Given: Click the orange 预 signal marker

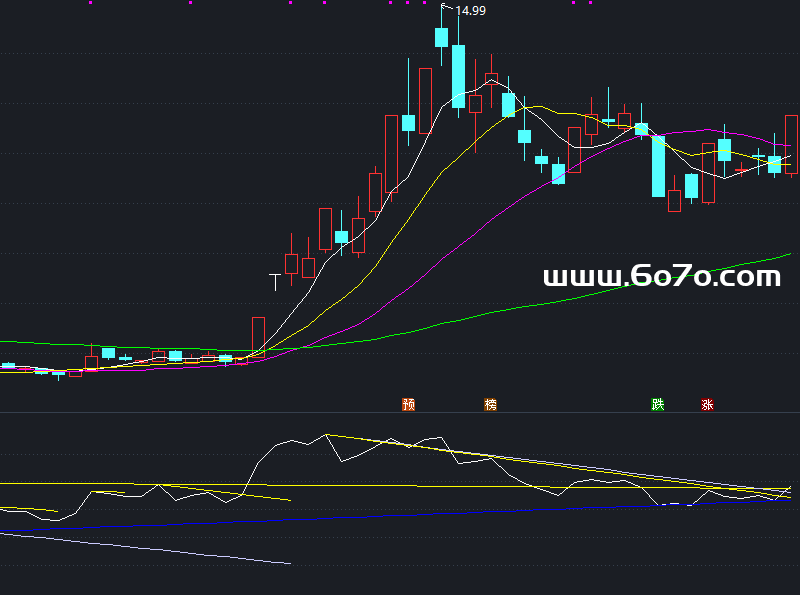Looking at the screenshot, I should 408,405.
